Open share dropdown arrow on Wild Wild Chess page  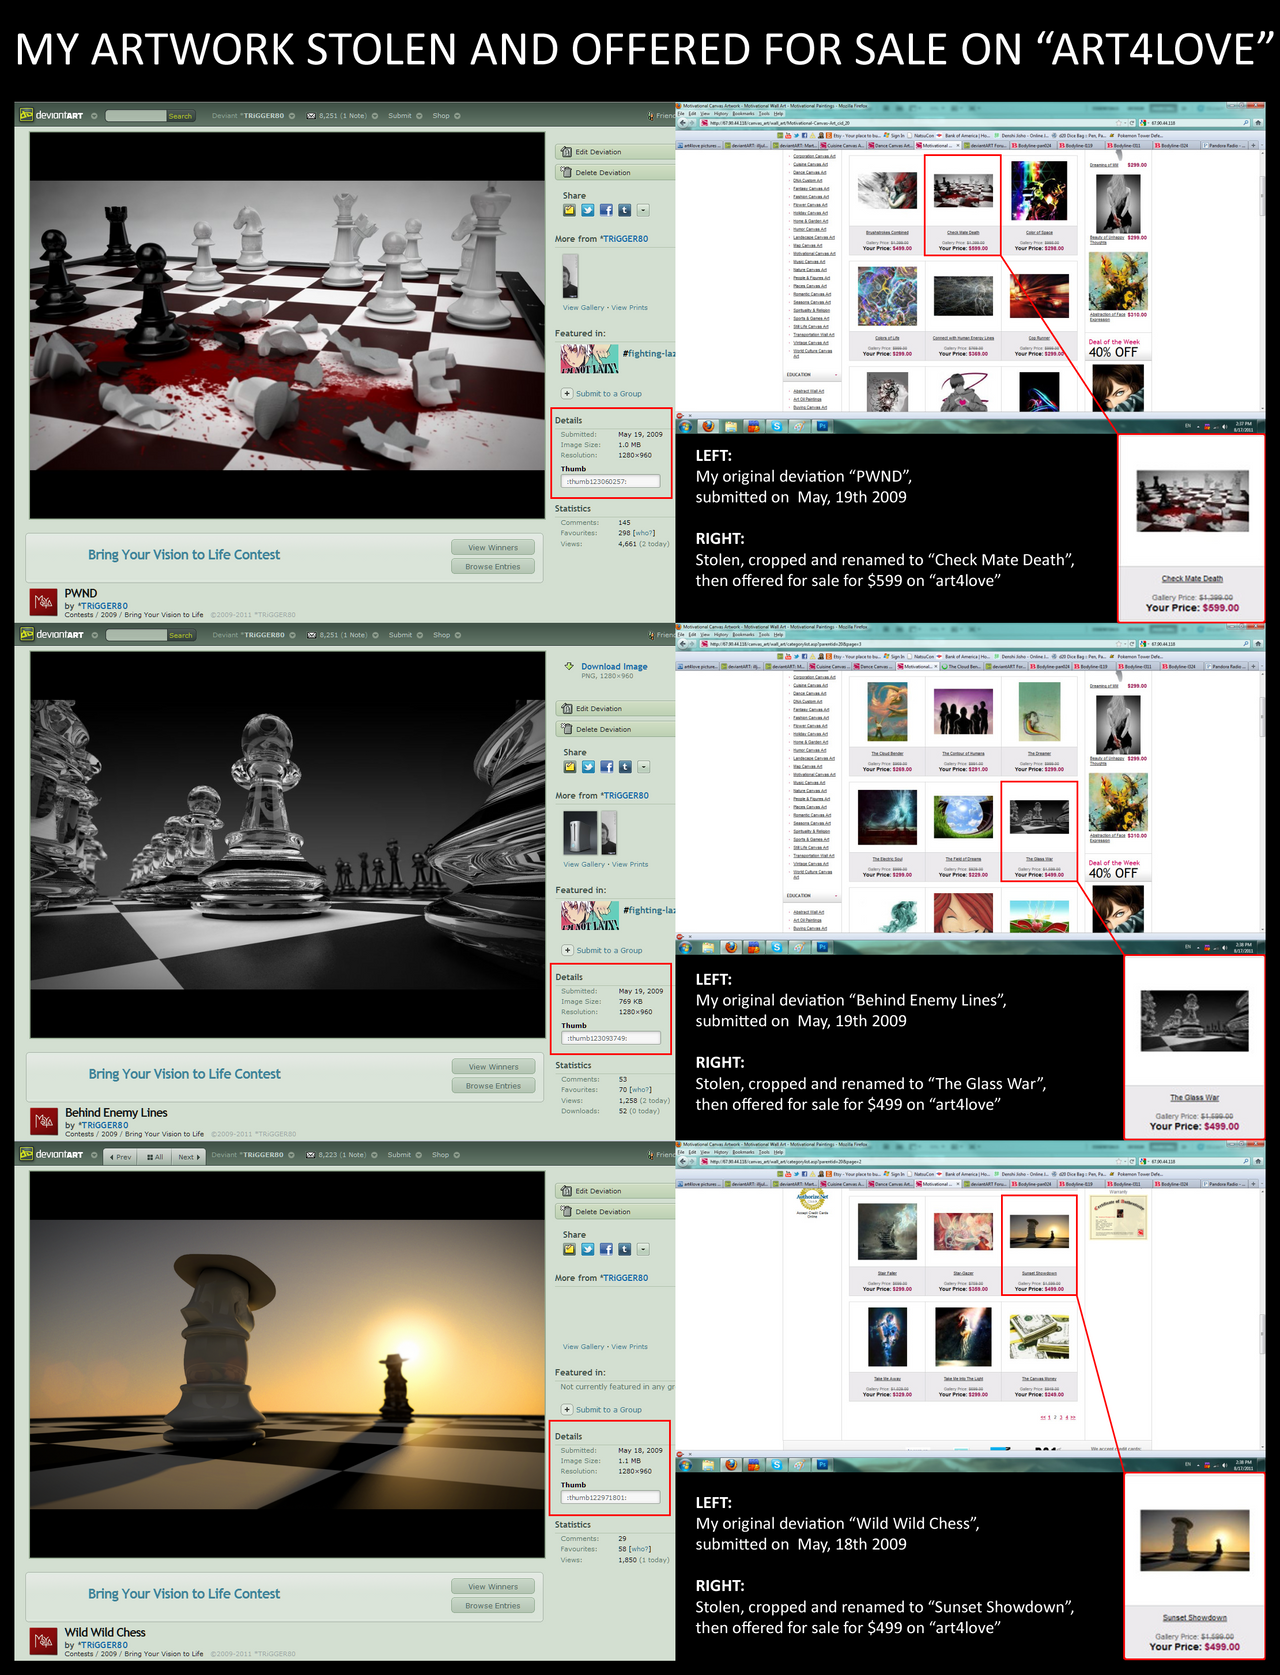[643, 1249]
